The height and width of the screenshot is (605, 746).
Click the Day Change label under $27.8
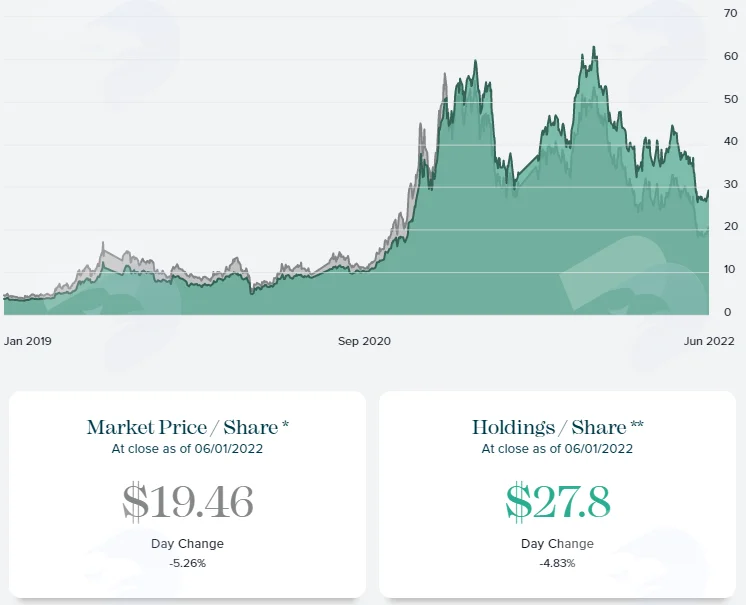pyautogui.click(x=558, y=544)
